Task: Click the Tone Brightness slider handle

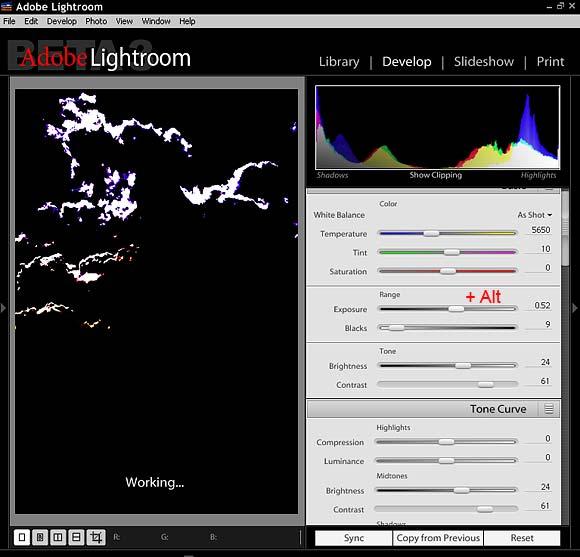Action: click(463, 365)
